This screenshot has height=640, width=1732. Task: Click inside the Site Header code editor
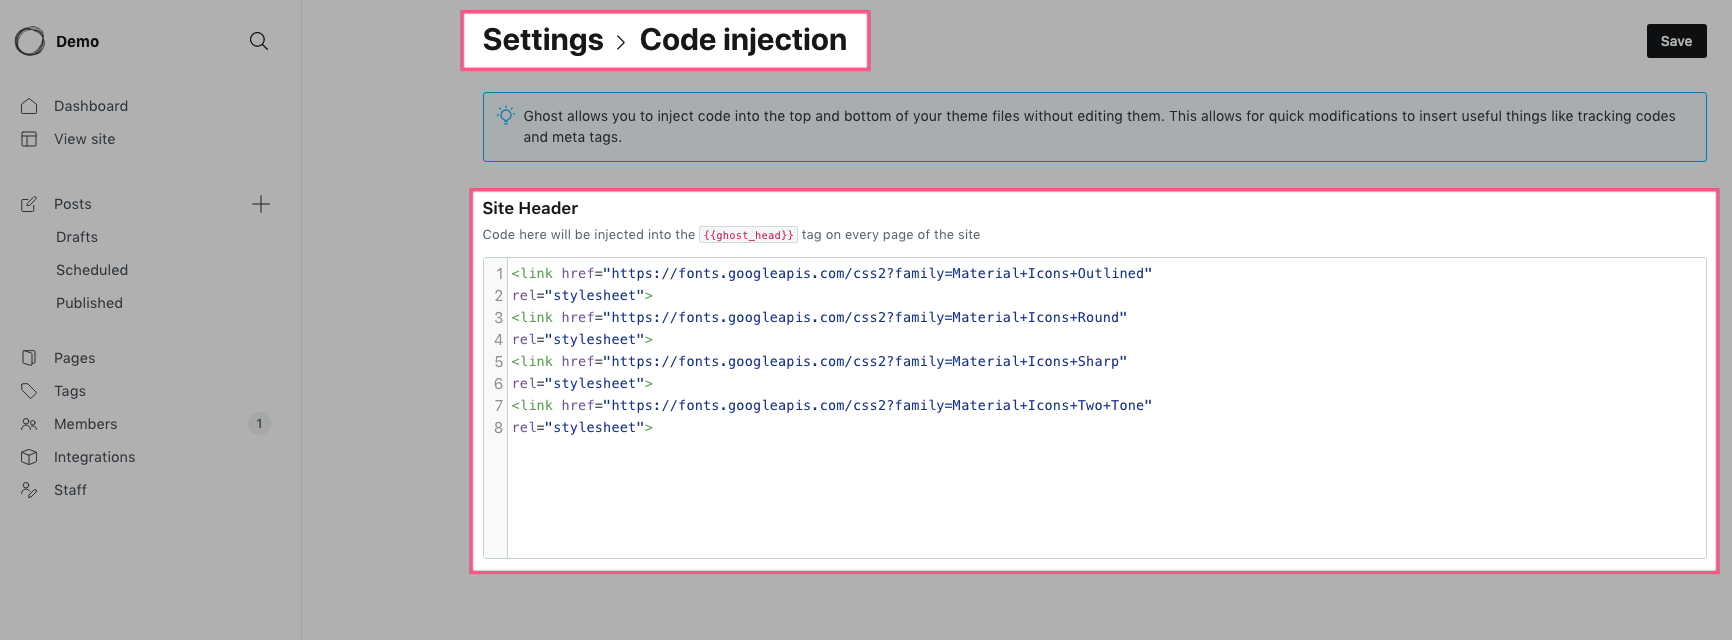pos(1095,408)
